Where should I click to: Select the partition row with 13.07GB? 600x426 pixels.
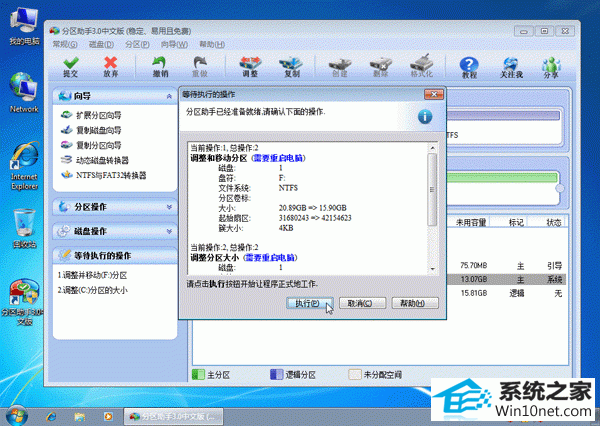[x=506, y=279]
